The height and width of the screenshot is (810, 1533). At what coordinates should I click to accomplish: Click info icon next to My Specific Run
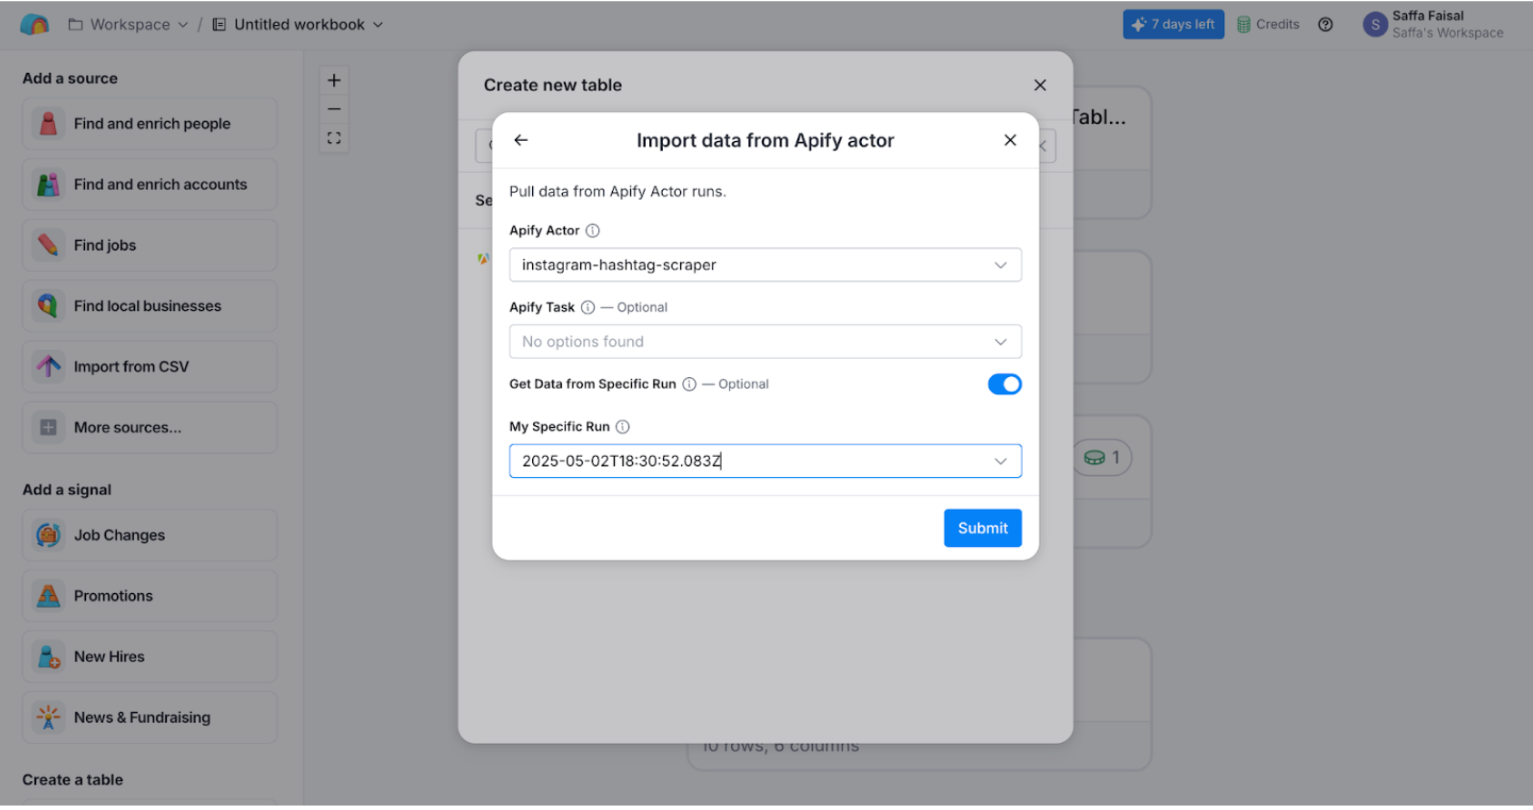tap(623, 427)
